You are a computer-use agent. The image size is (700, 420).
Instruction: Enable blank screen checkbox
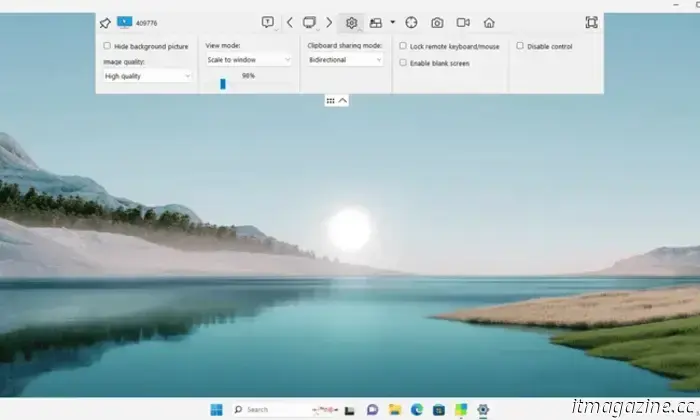pos(403,62)
